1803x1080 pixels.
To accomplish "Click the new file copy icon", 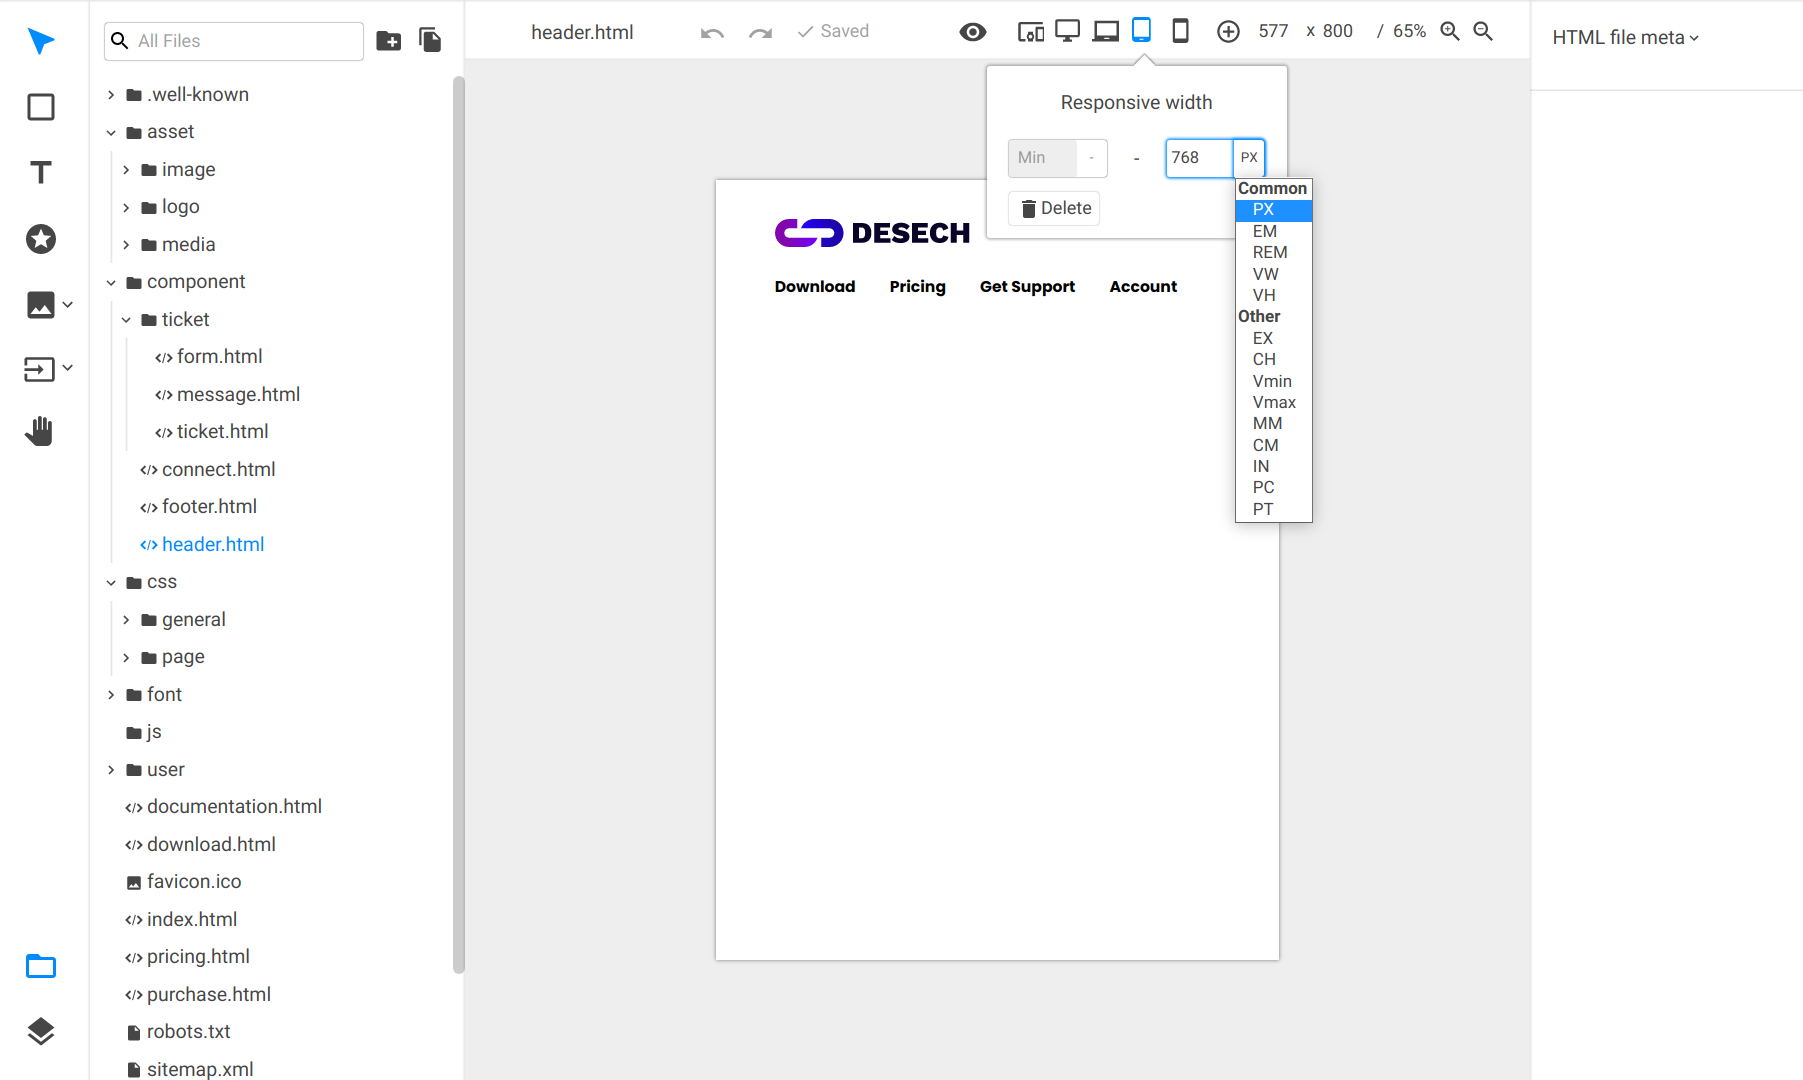I will click(430, 40).
